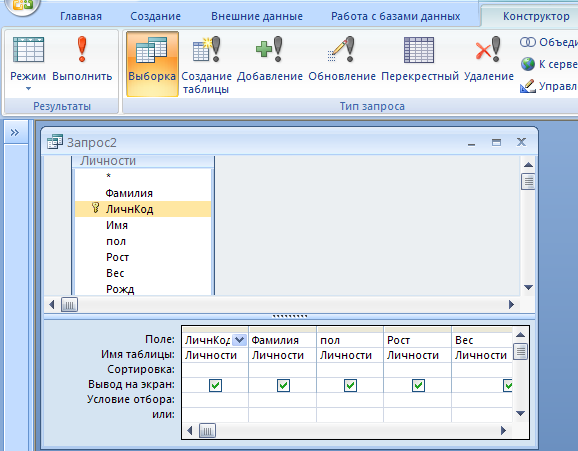
Task: Click the primary key icon beside ЛичнКод
Action: coord(95,208)
